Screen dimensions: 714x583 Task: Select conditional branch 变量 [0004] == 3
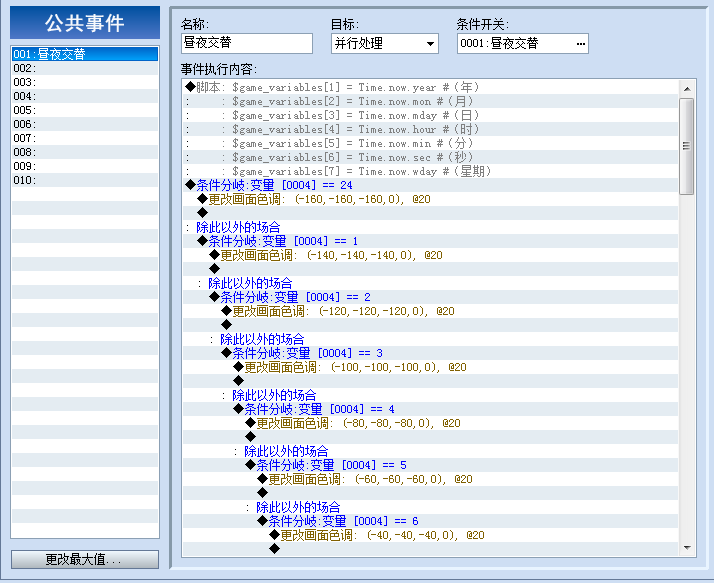pos(430,353)
